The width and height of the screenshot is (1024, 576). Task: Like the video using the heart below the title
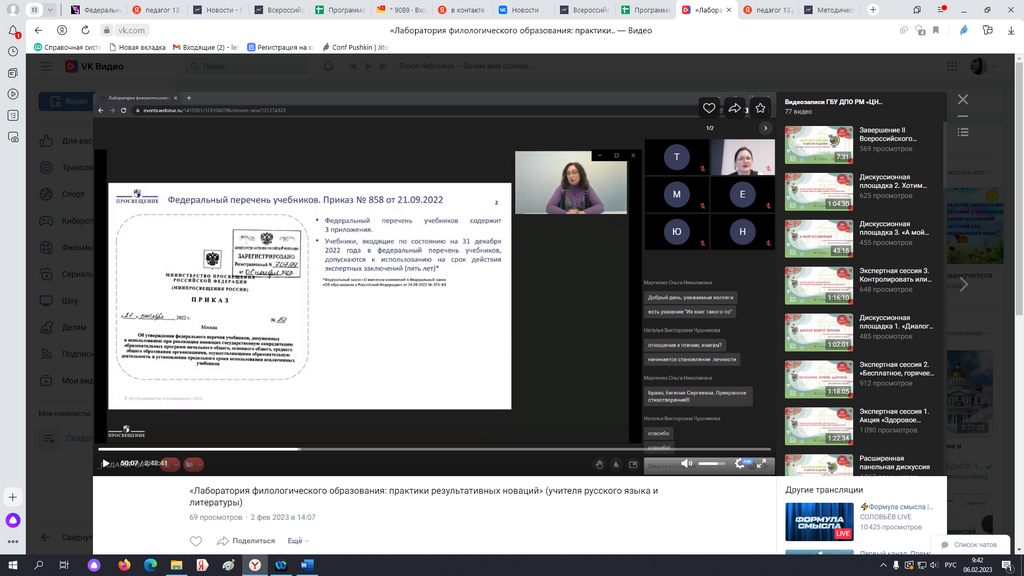pyautogui.click(x=196, y=540)
